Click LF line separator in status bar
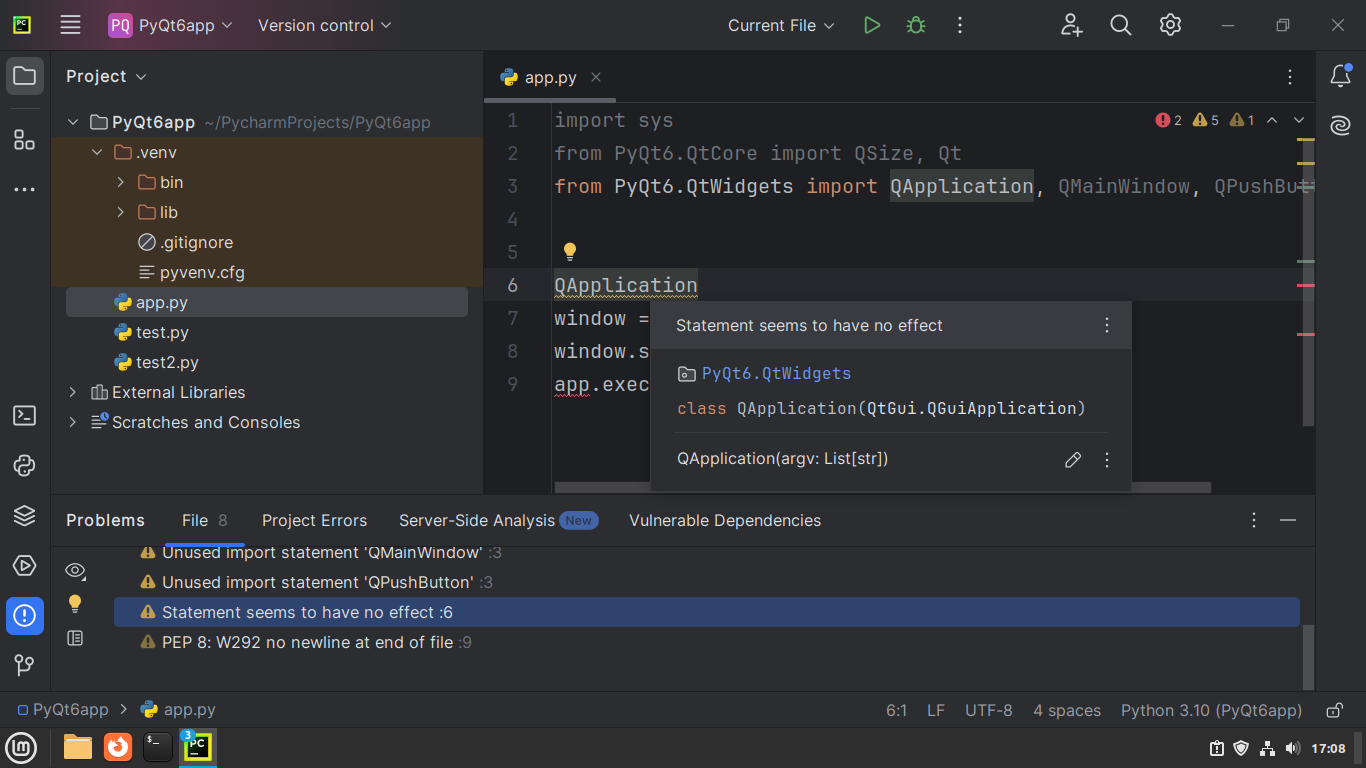Viewport: 1366px width, 768px height. pos(935,710)
